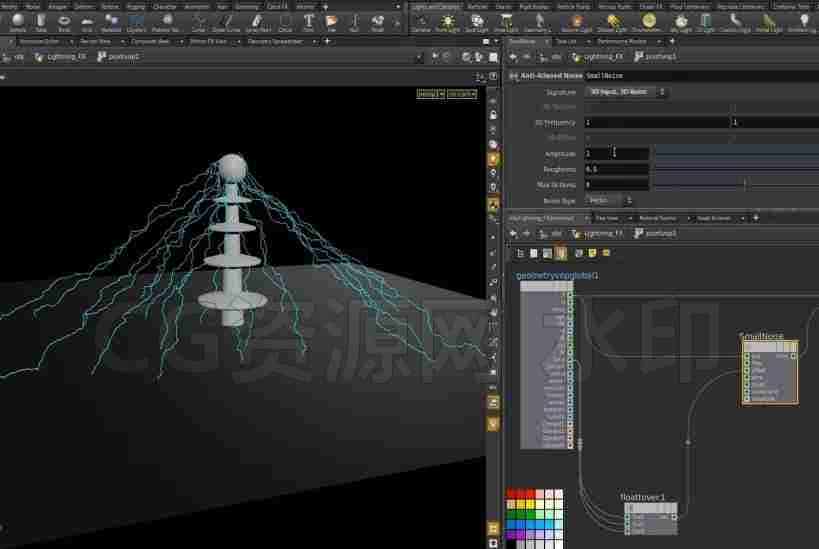Screen dimensions: 819x549
Task: Select the geometryvopglobal1 node
Action: pyautogui.click(x=547, y=366)
